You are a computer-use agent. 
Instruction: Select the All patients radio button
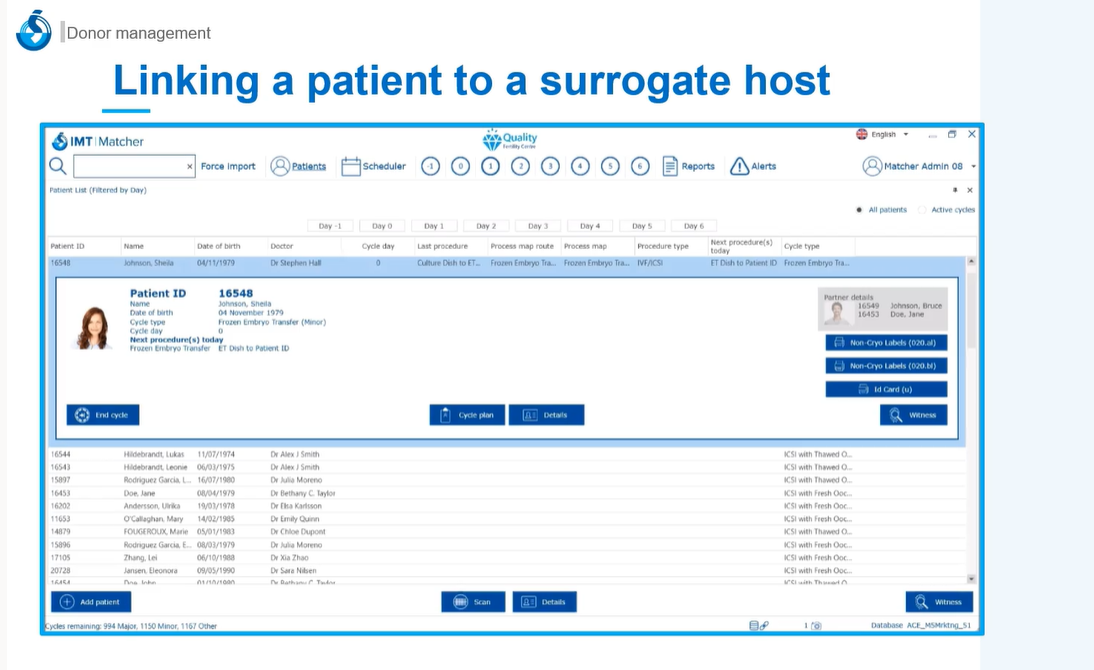[859, 210]
